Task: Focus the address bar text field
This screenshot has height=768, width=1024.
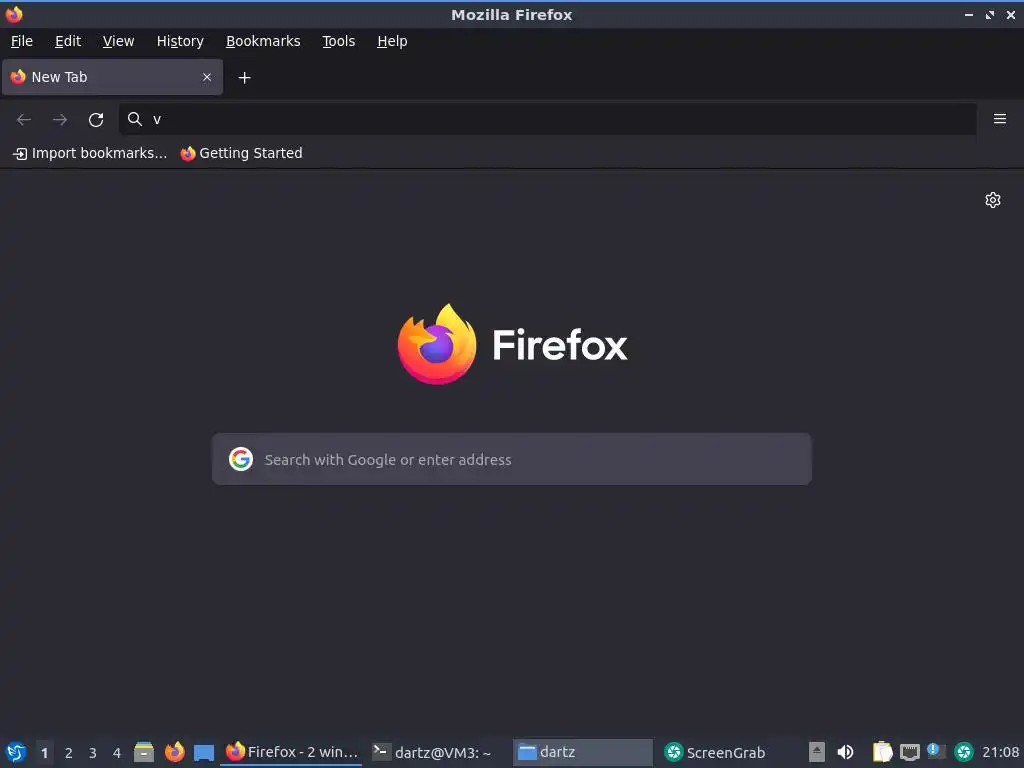Action: click(547, 119)
